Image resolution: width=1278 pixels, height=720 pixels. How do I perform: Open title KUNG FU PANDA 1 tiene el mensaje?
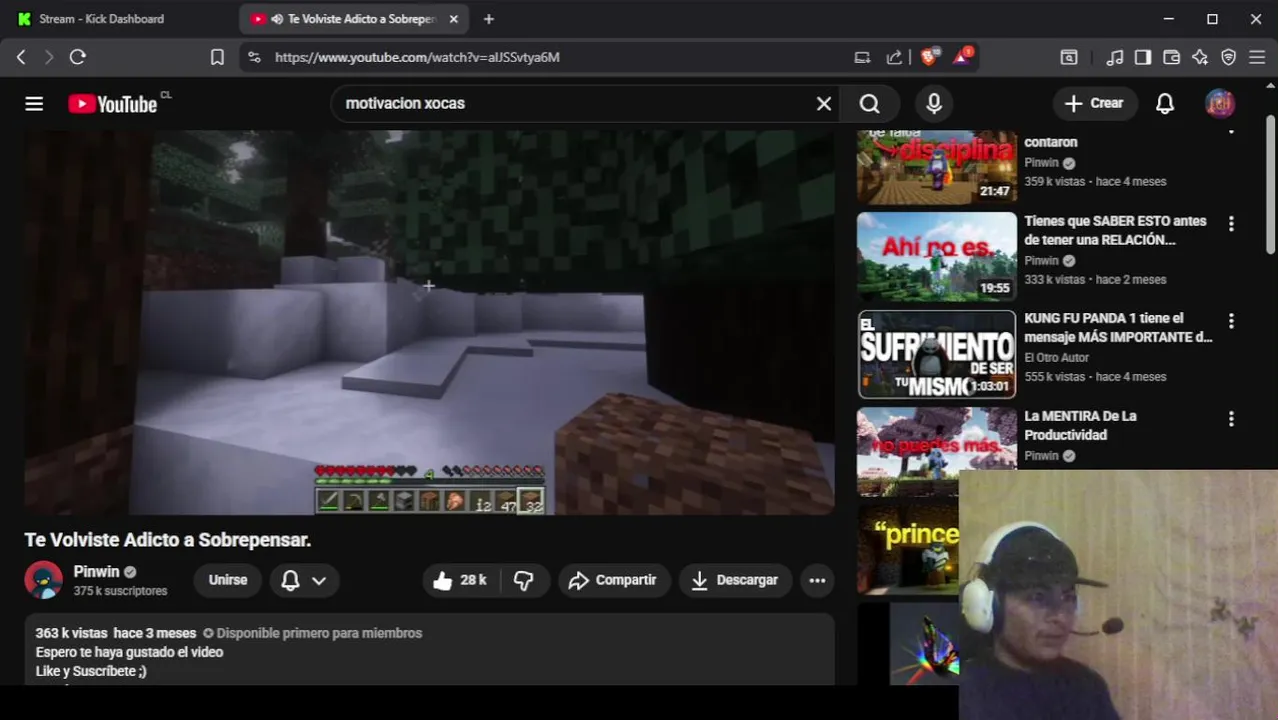coord(1118,328)
